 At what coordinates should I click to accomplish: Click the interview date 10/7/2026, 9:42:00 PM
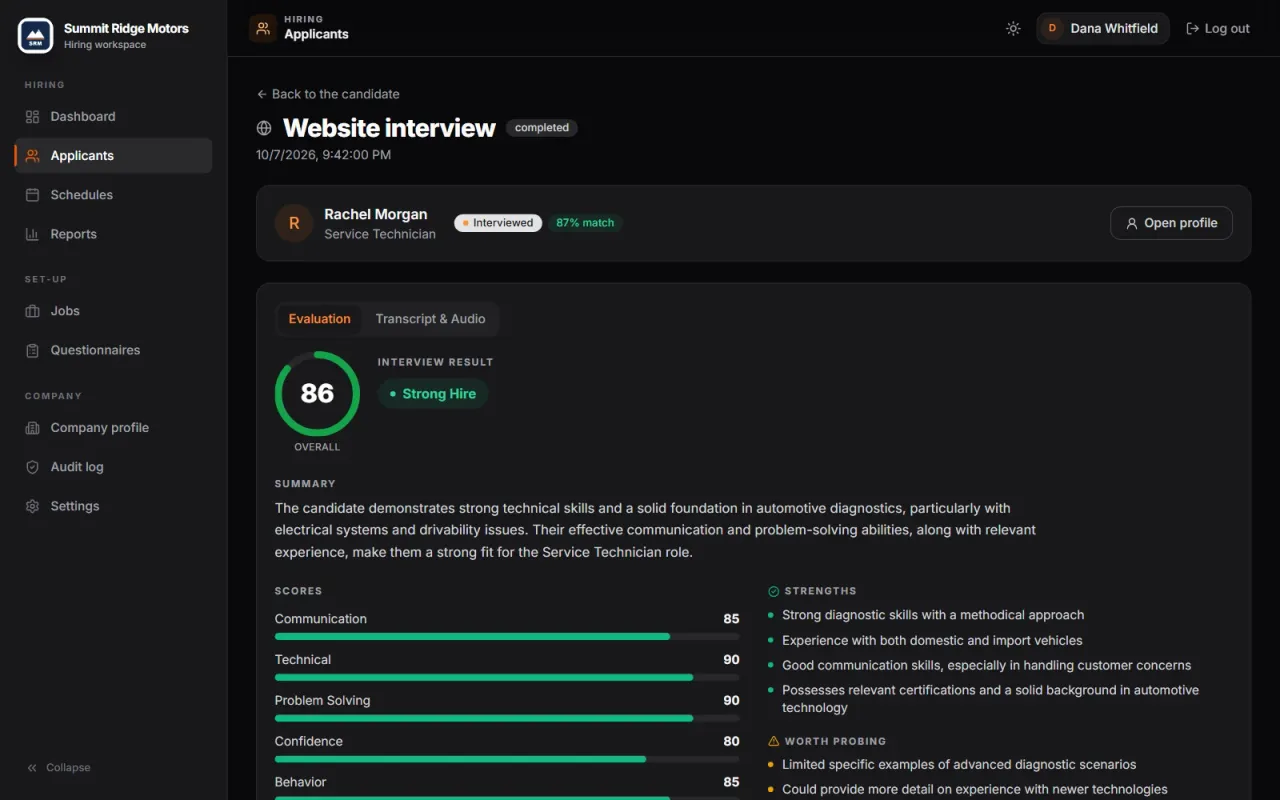(x=323, y=155)
